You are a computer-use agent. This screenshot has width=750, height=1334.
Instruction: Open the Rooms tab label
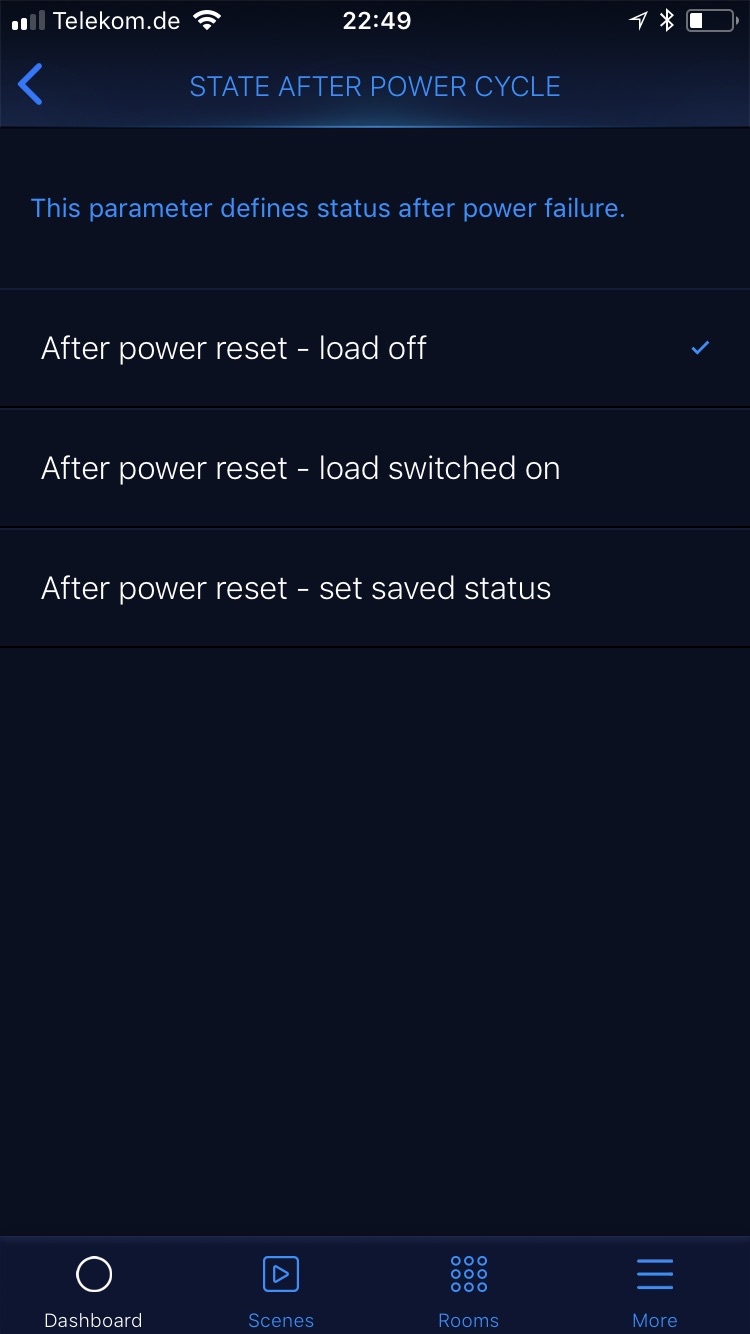click(x=468, y=1320)
